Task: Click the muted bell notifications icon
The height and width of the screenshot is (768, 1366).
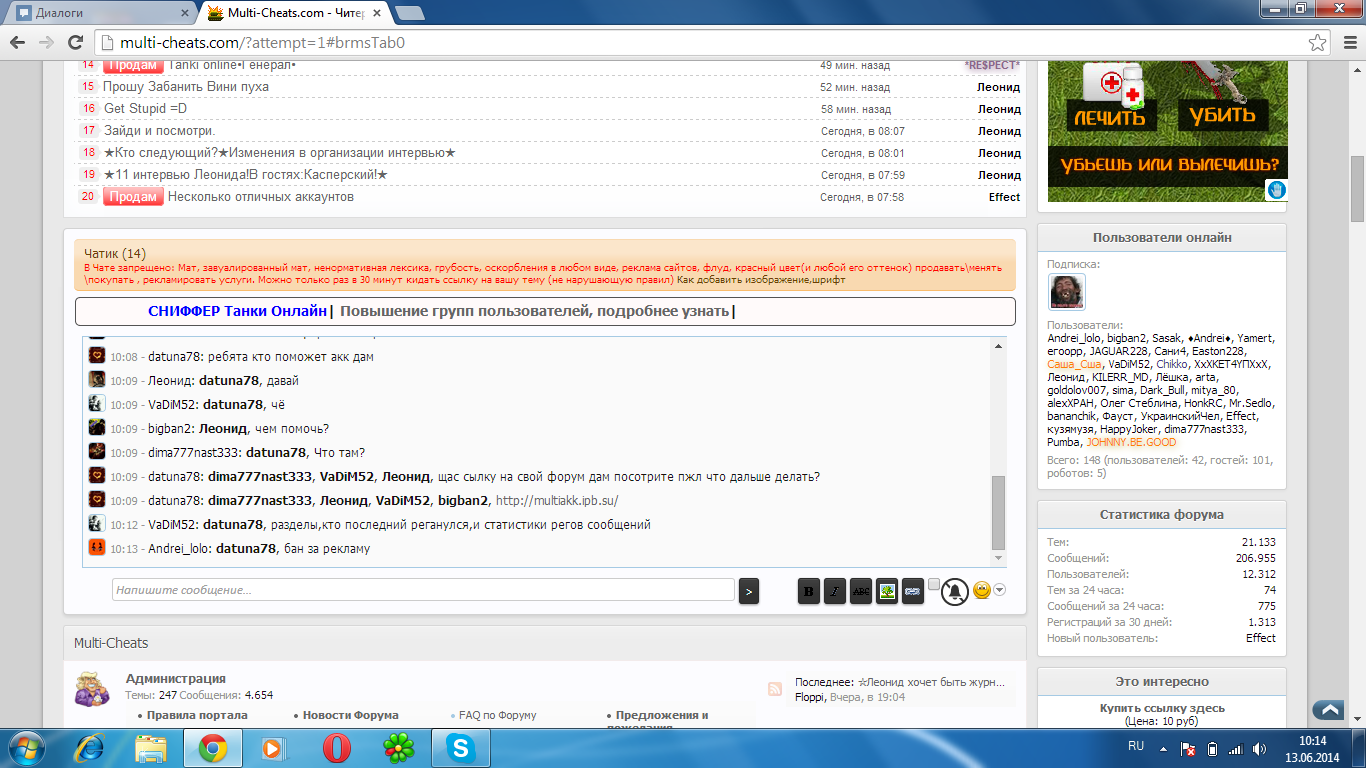Action: pyautogui.click(x=956, y=591)
